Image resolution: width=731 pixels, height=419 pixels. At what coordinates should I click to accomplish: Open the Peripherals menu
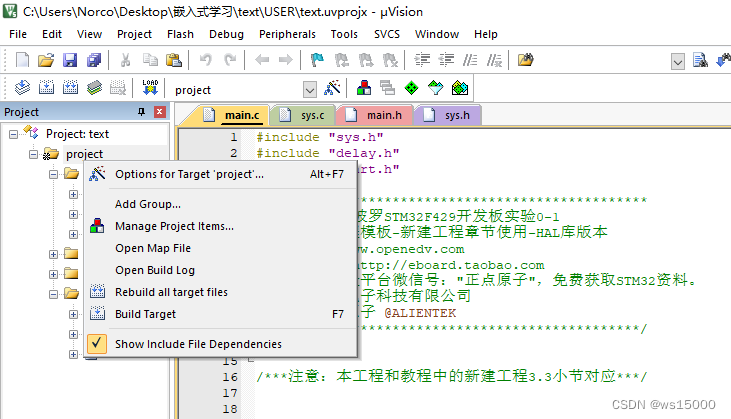tap(287, 34)
